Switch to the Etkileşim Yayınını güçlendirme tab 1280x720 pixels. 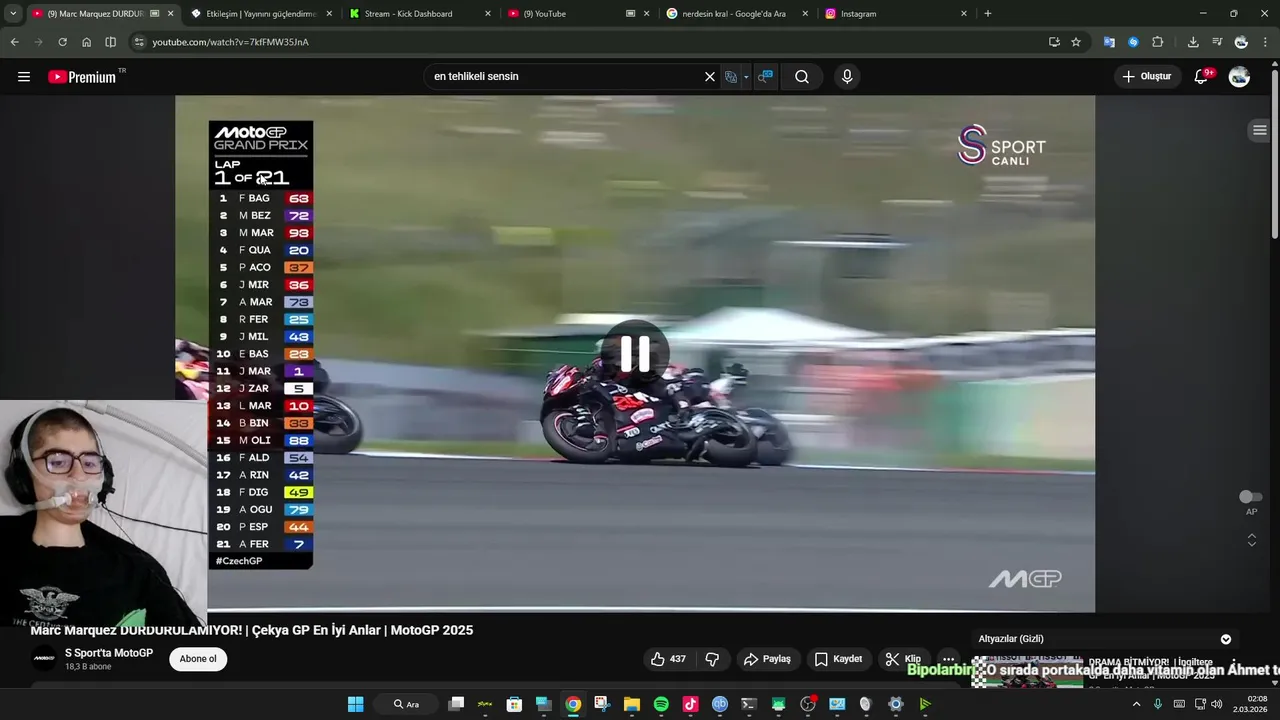pyautogui.click(x=262, y=14)
